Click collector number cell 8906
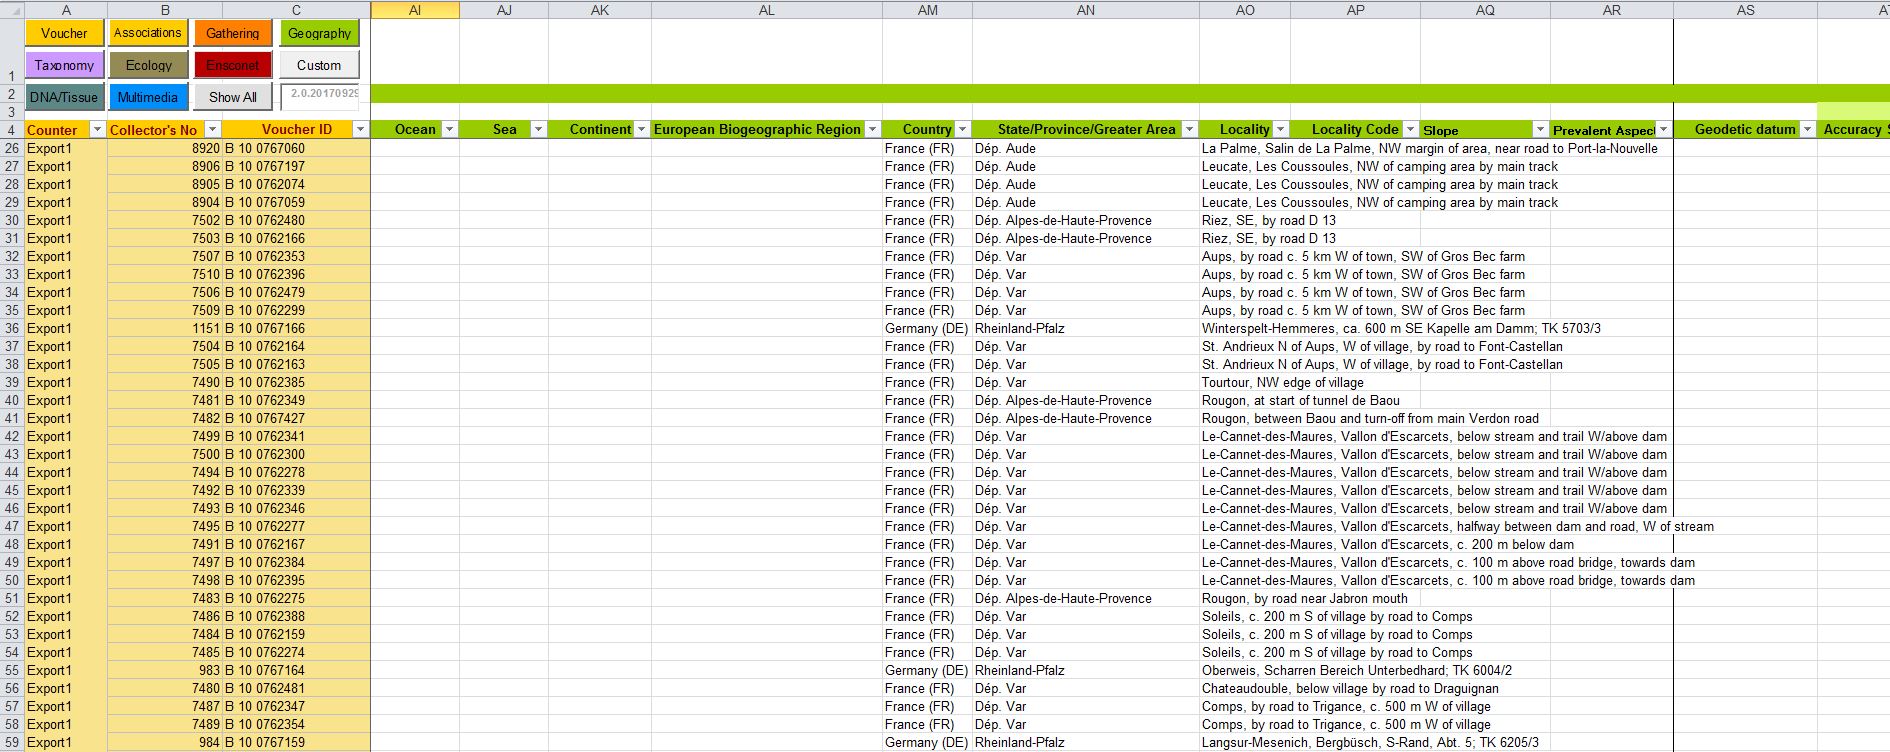Image resolution: width=1890 pixels, height=752 pixels. click(165, 166)
